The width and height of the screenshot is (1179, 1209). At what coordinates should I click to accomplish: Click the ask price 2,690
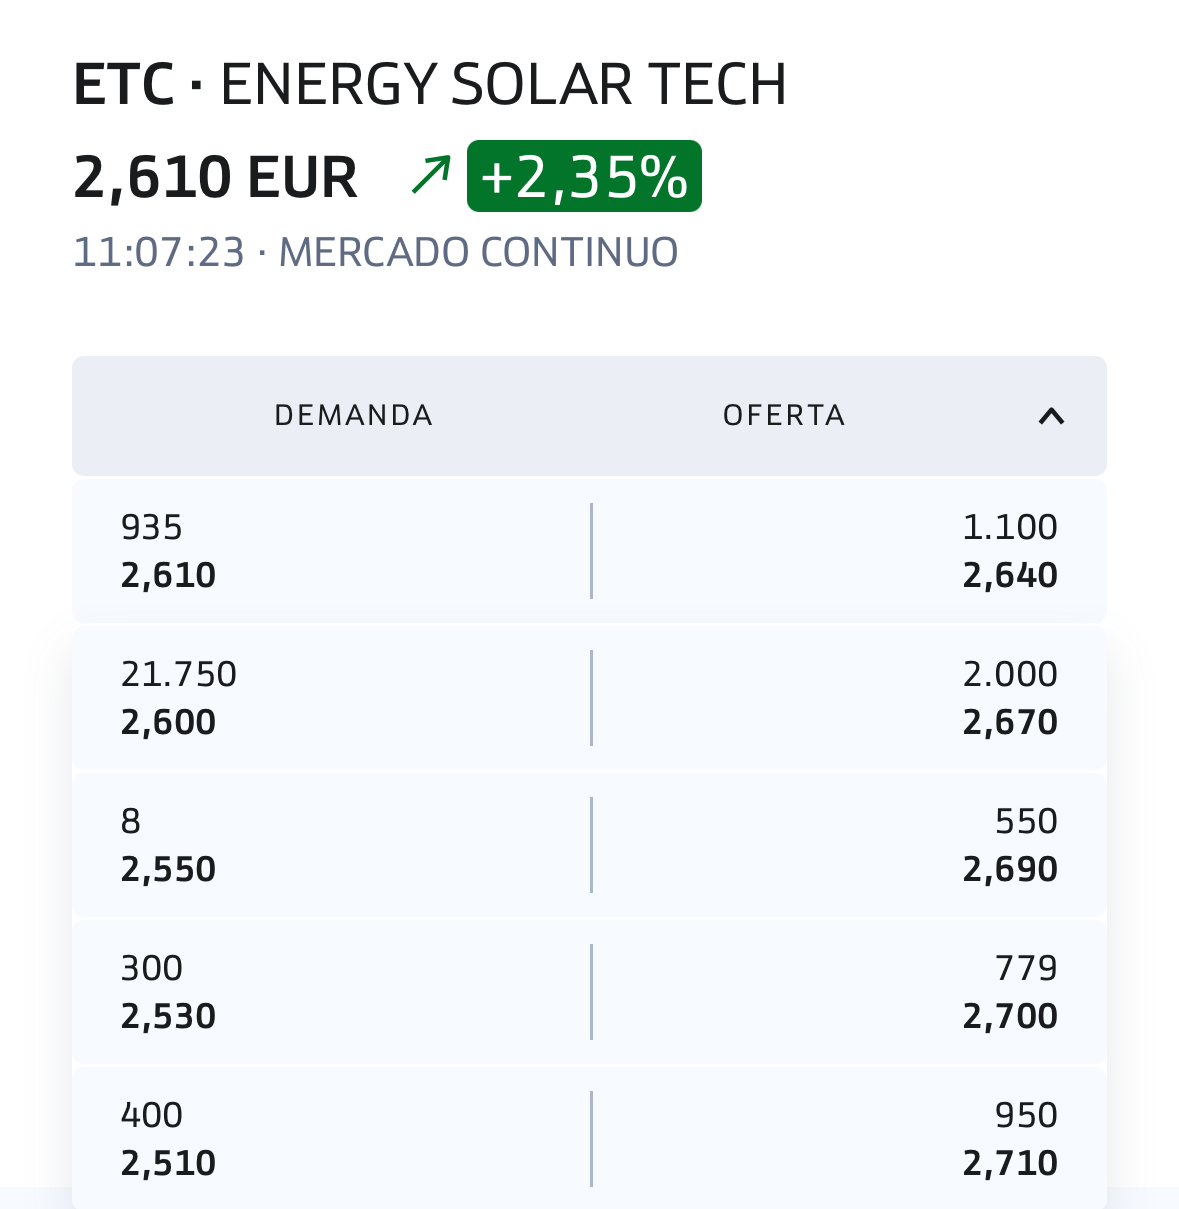(1010, 870)
